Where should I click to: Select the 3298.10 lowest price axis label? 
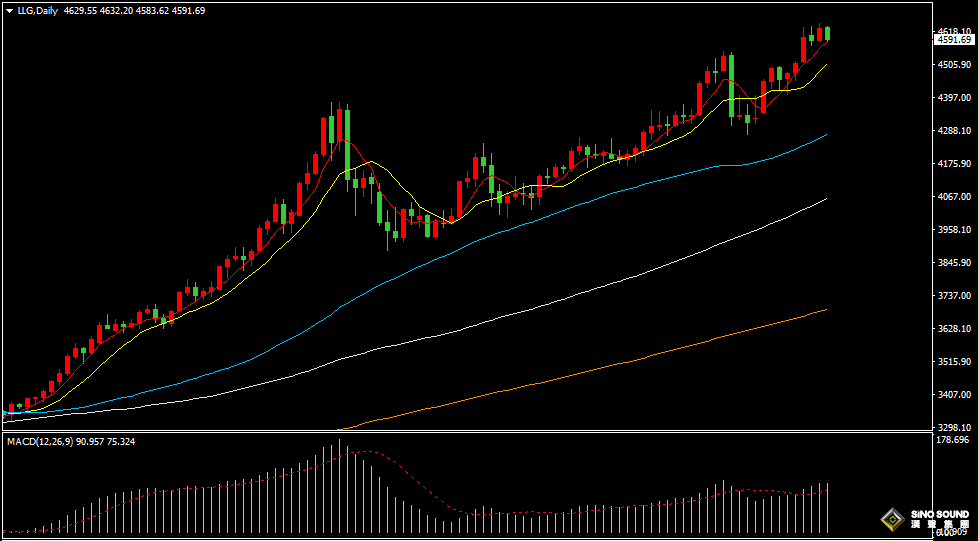tap(955, 427)
